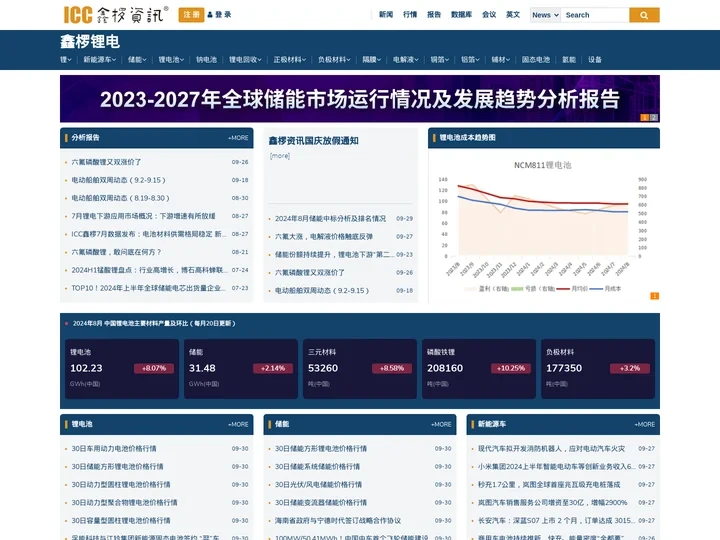
Task: Click the 负极材料 177350 data card
Action: point(597,368)
